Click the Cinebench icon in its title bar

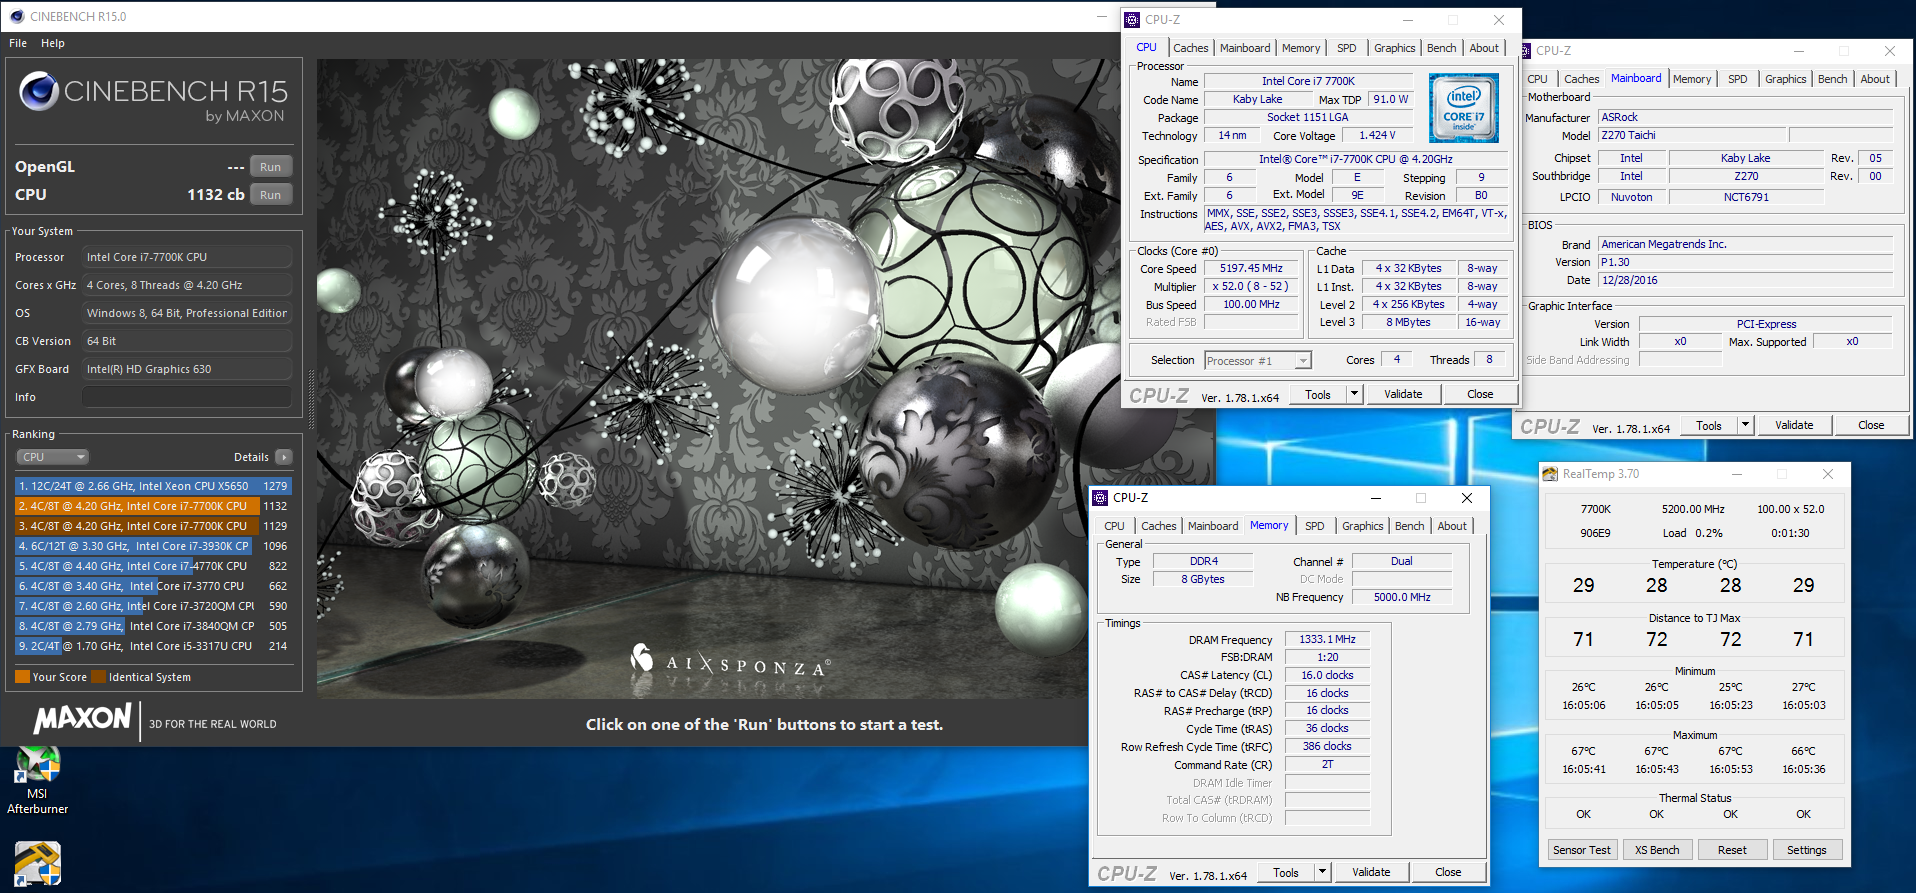click(16, 16)
